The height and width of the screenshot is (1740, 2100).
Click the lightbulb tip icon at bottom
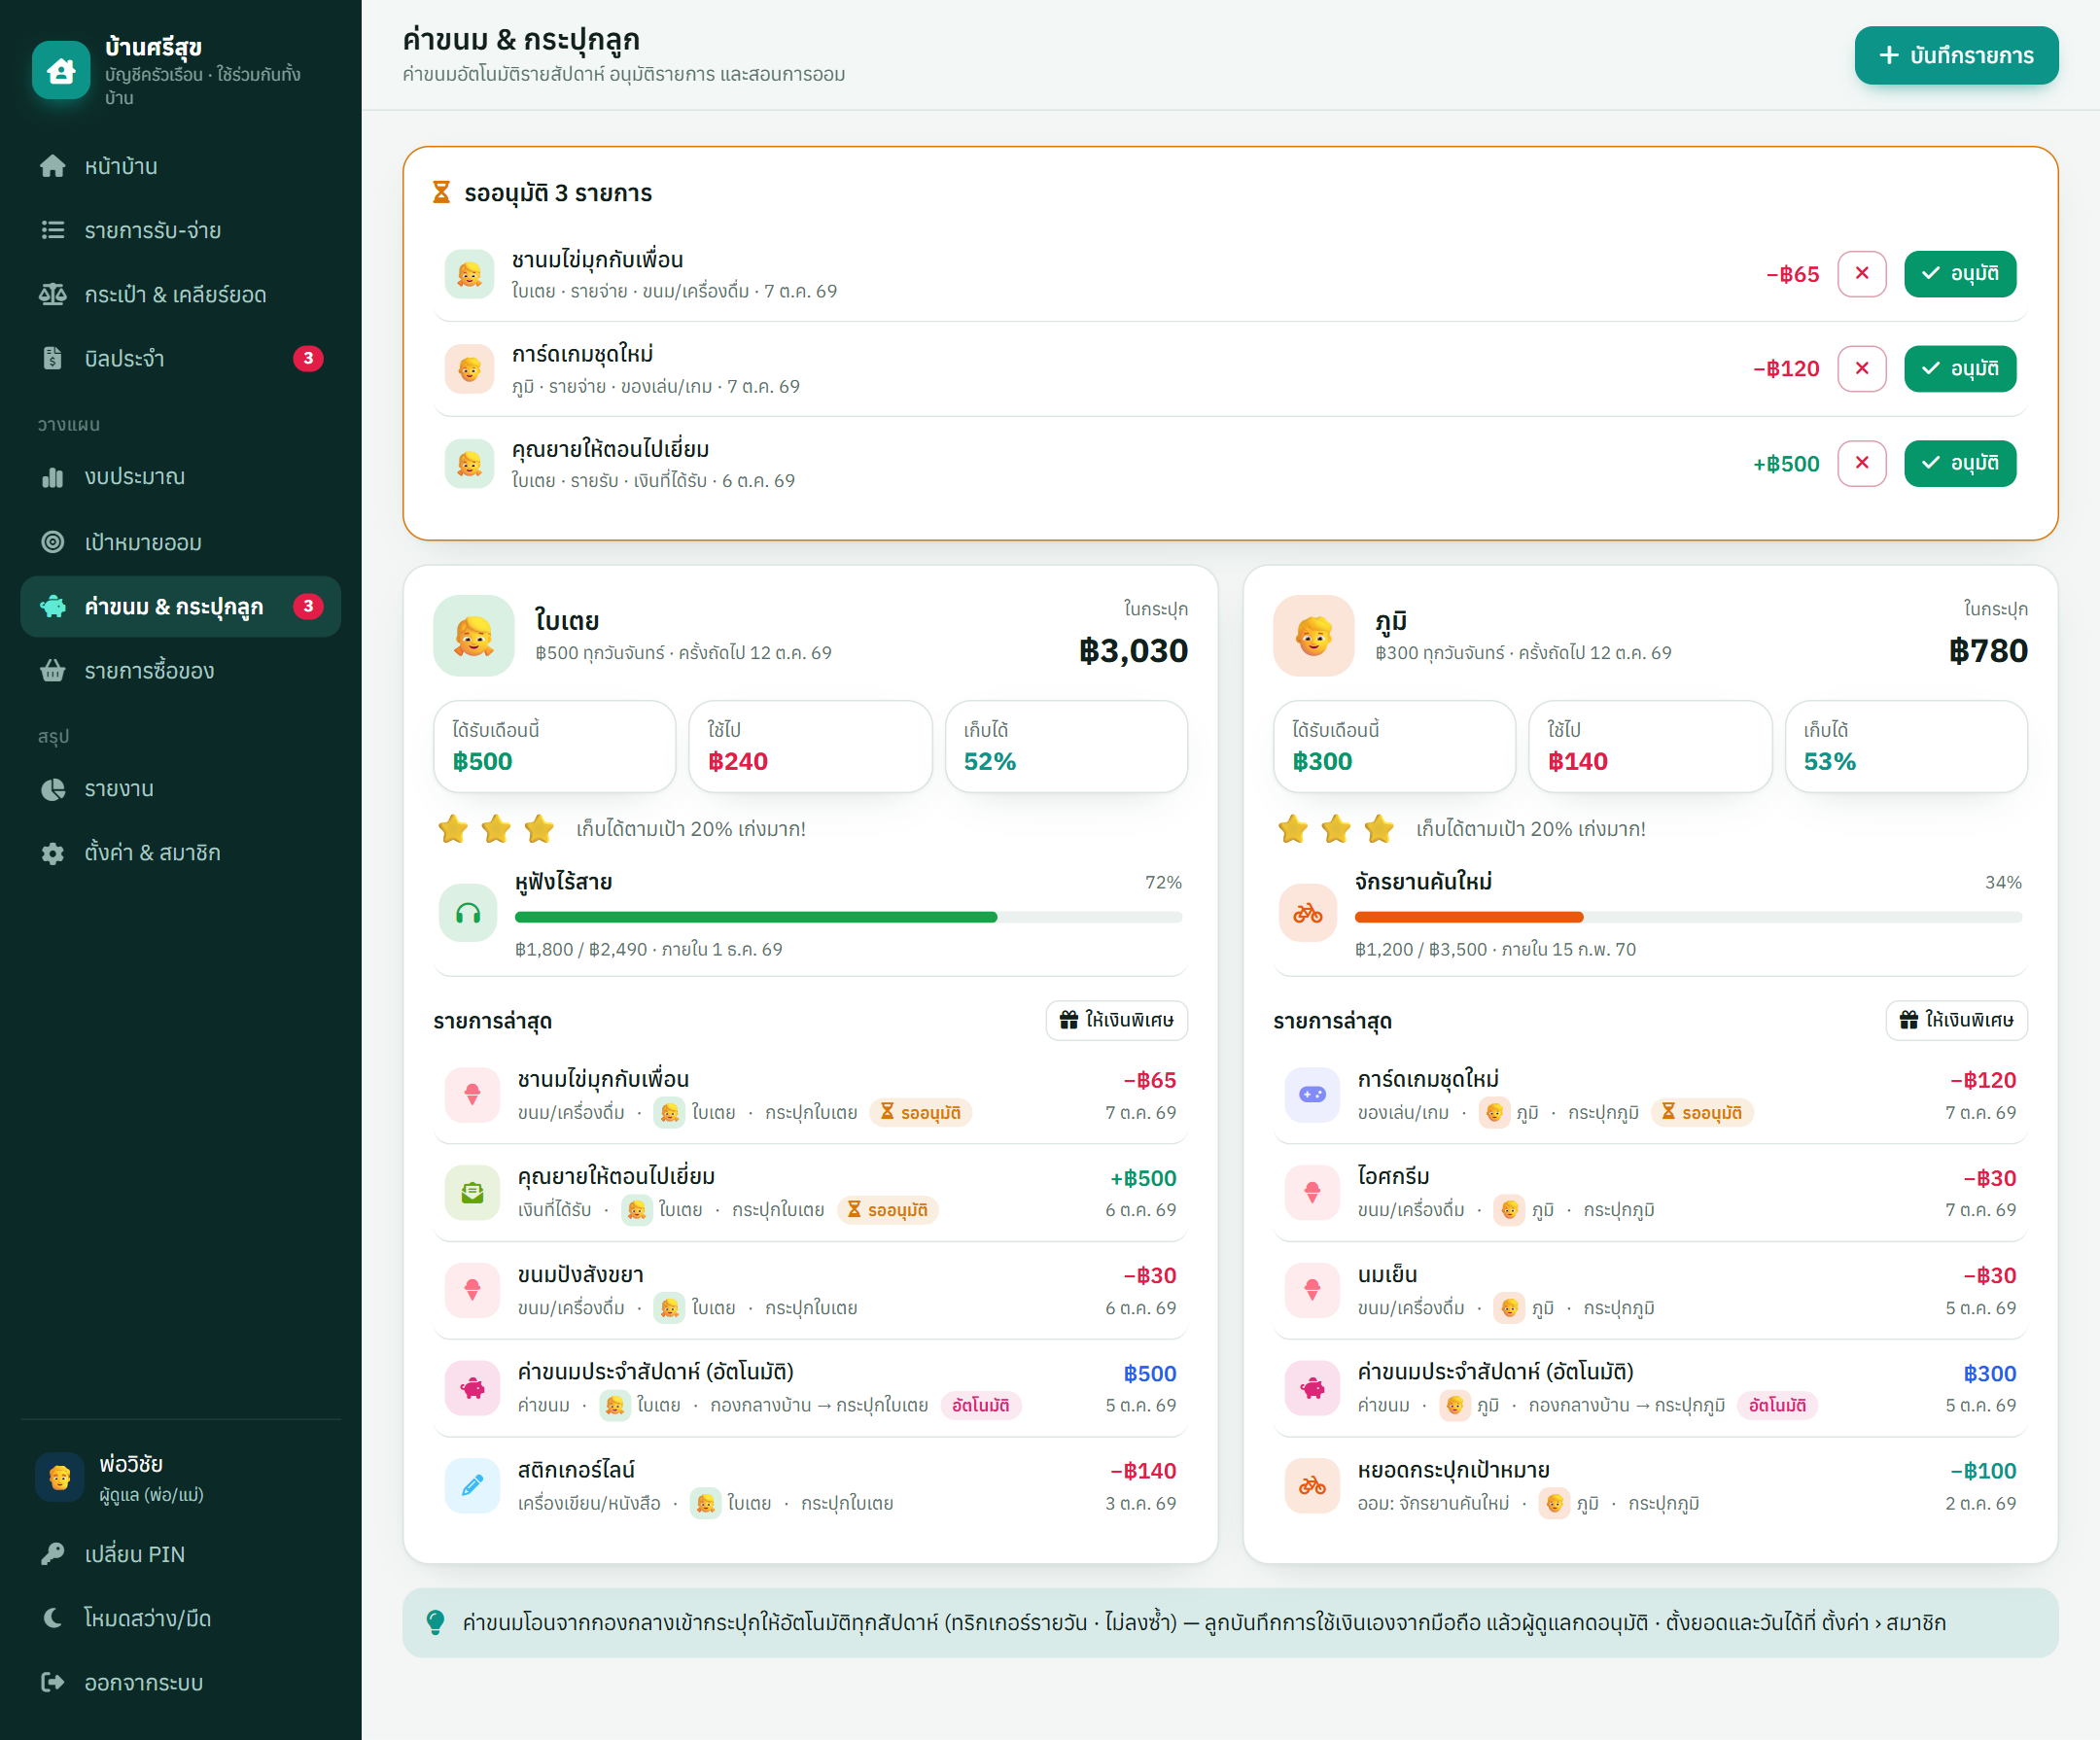point(435,1622)
